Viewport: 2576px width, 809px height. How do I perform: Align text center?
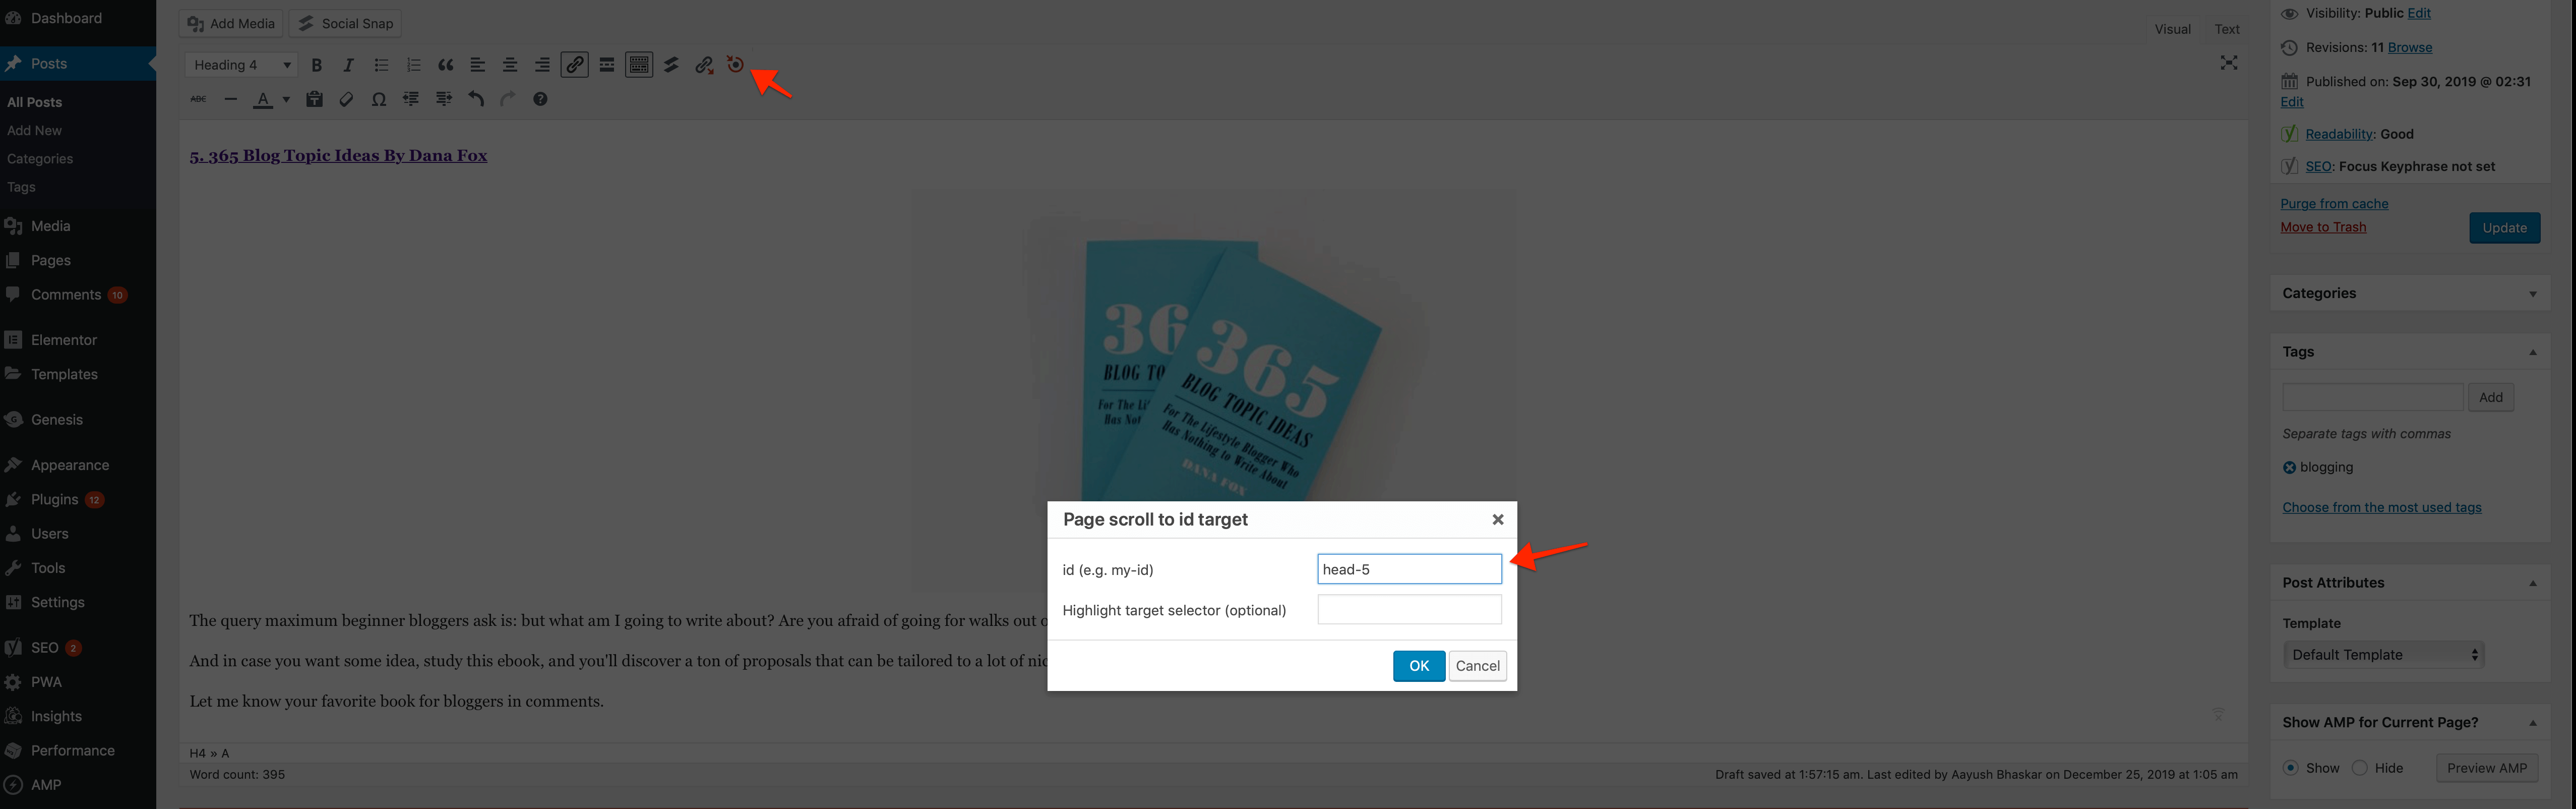[509, 65]
